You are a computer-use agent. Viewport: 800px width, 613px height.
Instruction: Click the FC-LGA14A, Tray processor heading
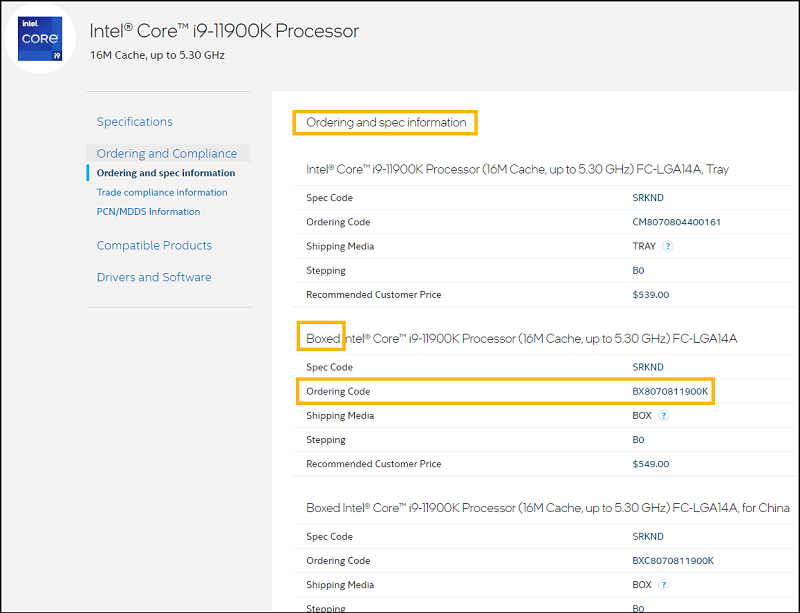click(517, 170)
